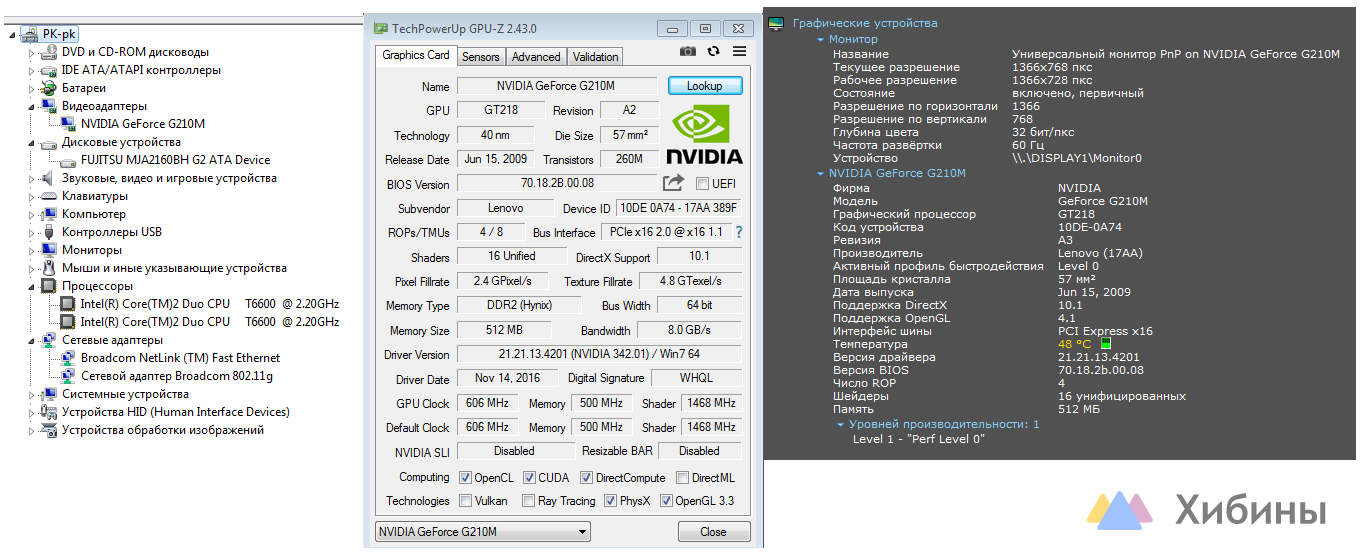Open the GPU selection dropdown NVIDIA GeForce G210M
The image size is (1363, 555).
(483, 532)
